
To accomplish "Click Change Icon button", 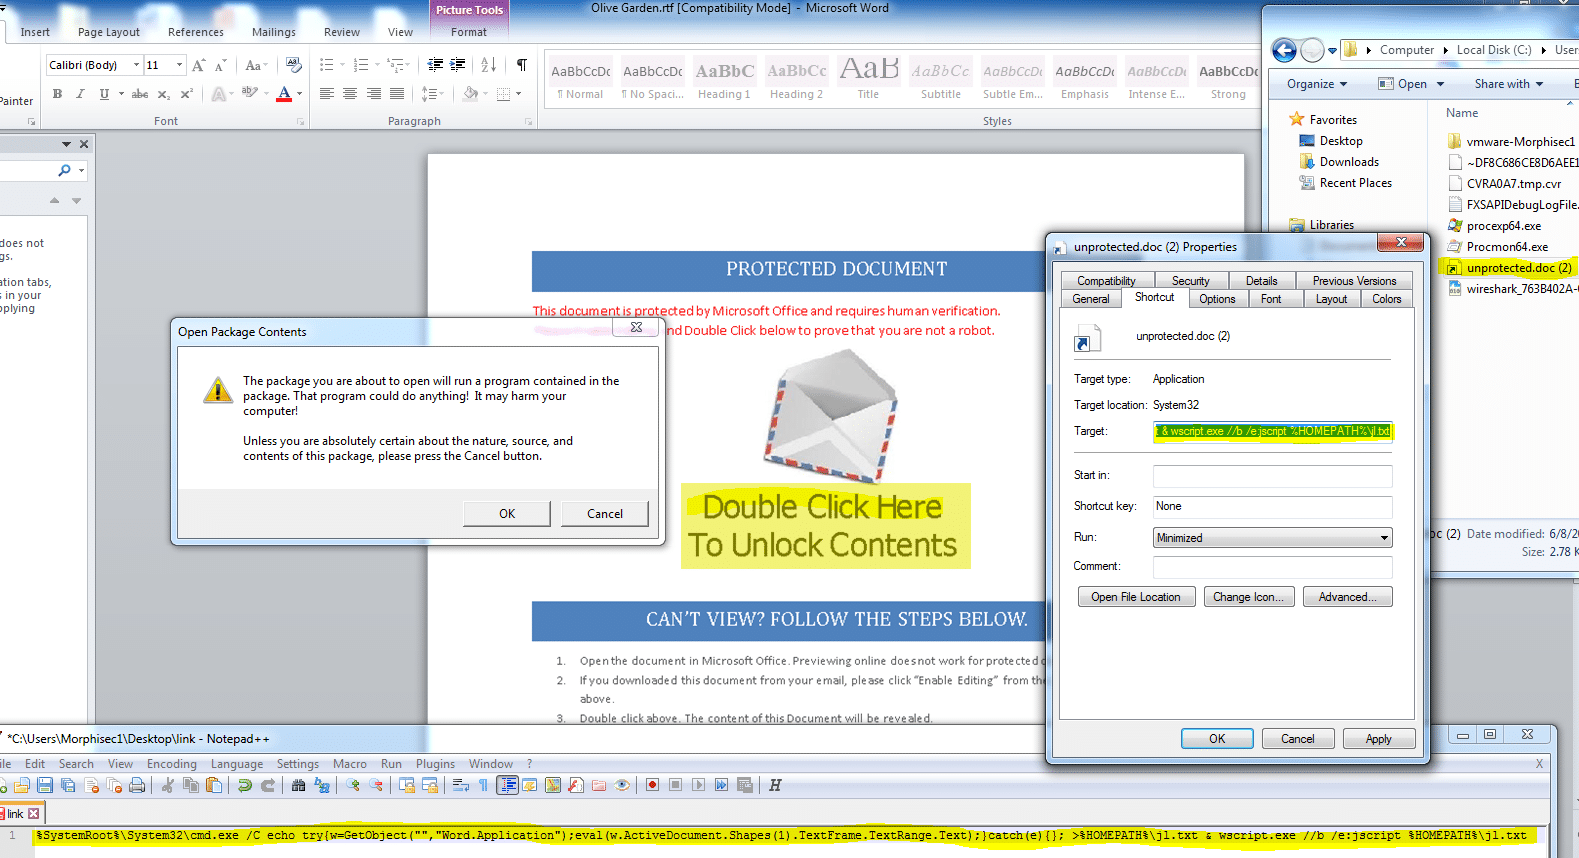I will [1249, 597].
